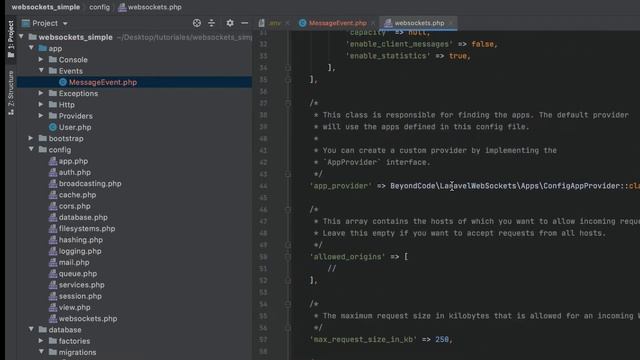Open cache.php in config folder
Viewport: 640px width, 360px height.
[x=77, y=195]
